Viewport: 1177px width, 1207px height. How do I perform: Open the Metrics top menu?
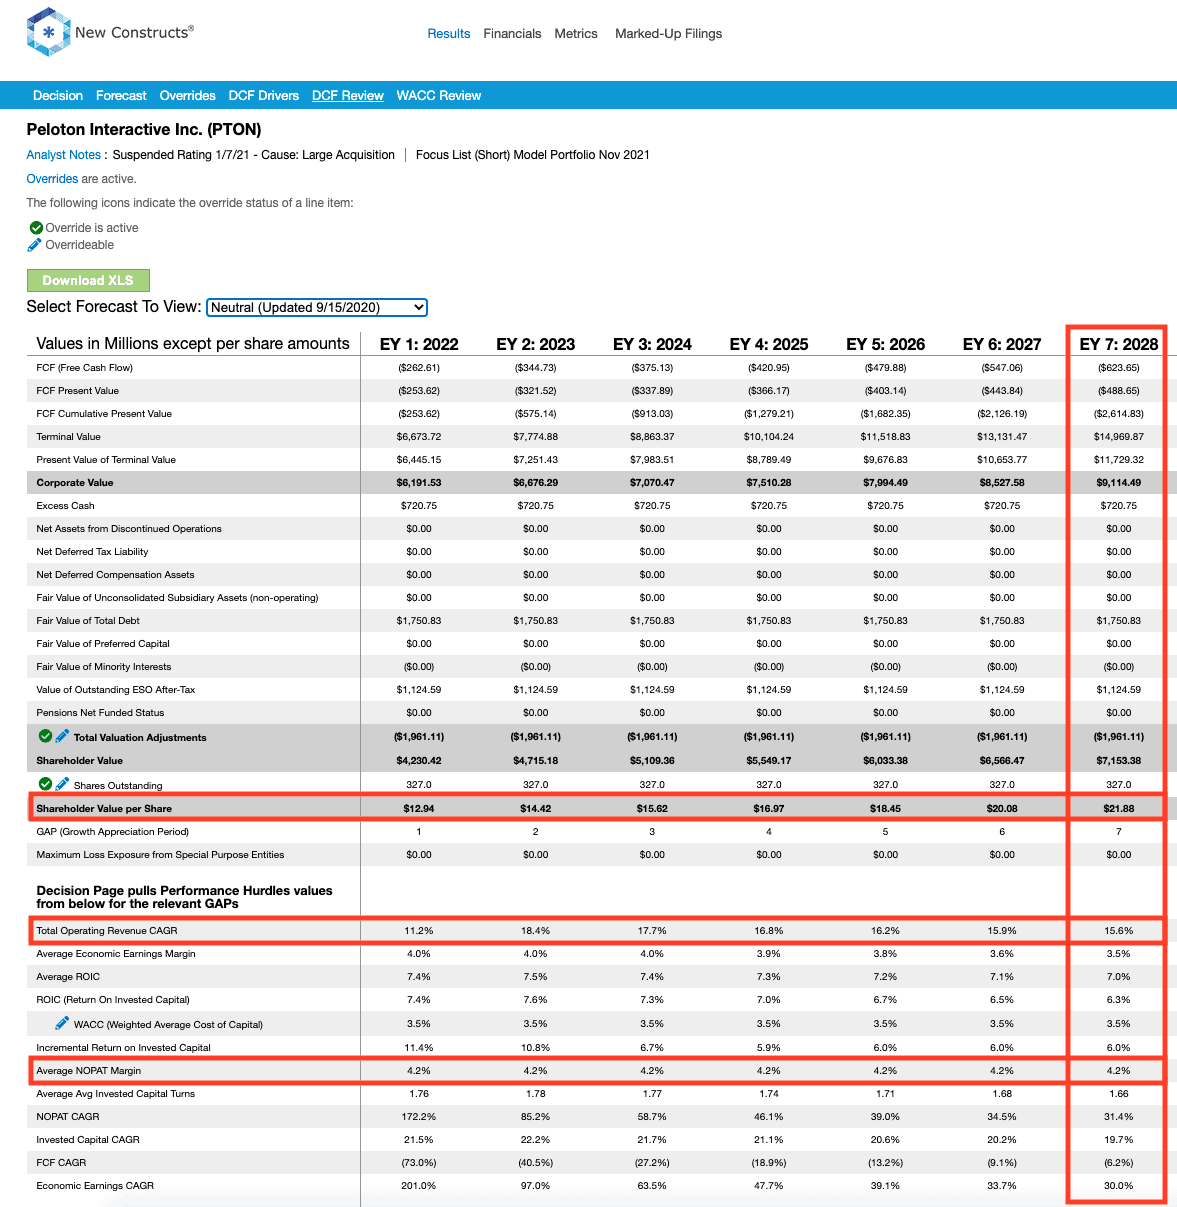coord(576,33)
